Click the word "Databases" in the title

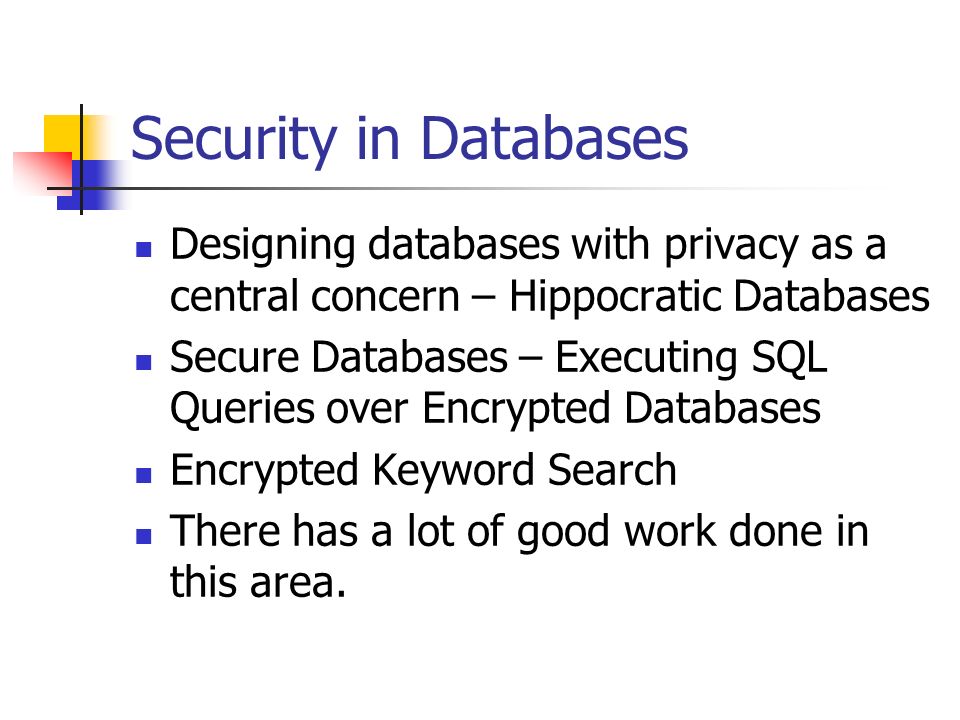point(555,138)
